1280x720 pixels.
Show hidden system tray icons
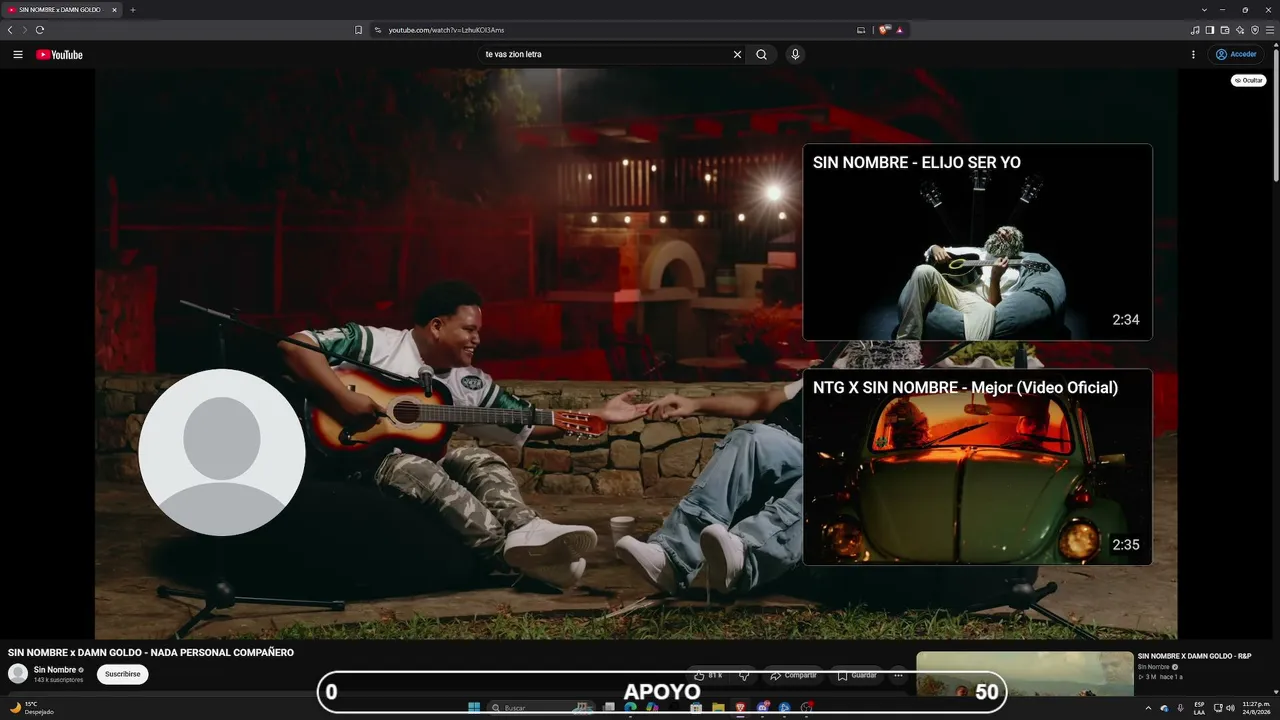pos(1148,708)
